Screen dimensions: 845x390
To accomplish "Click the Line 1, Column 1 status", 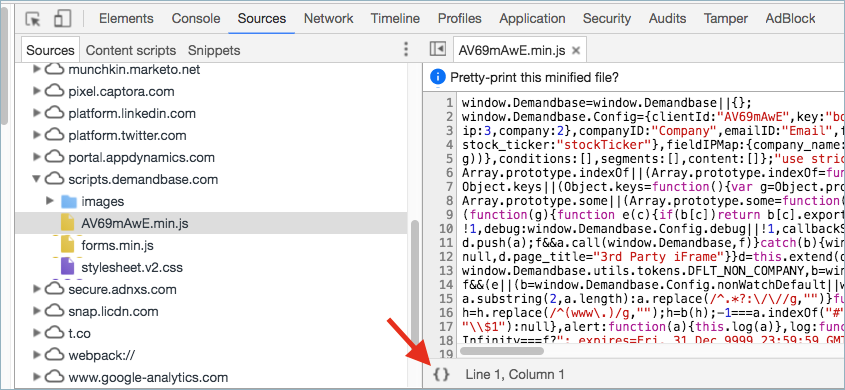I will point(515,374).
